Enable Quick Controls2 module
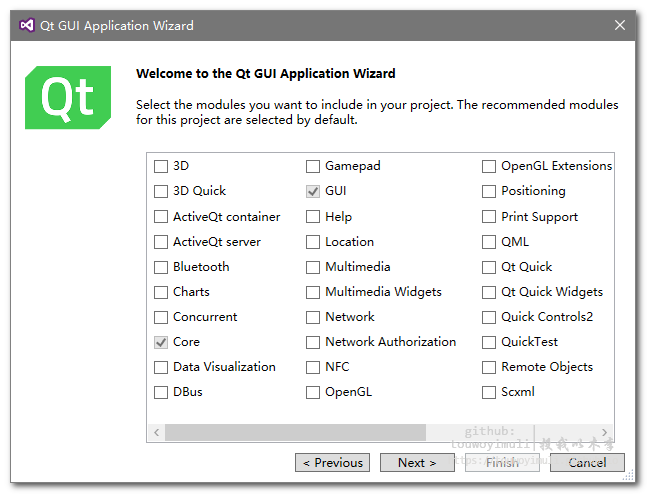 click(x=489, y=317)
